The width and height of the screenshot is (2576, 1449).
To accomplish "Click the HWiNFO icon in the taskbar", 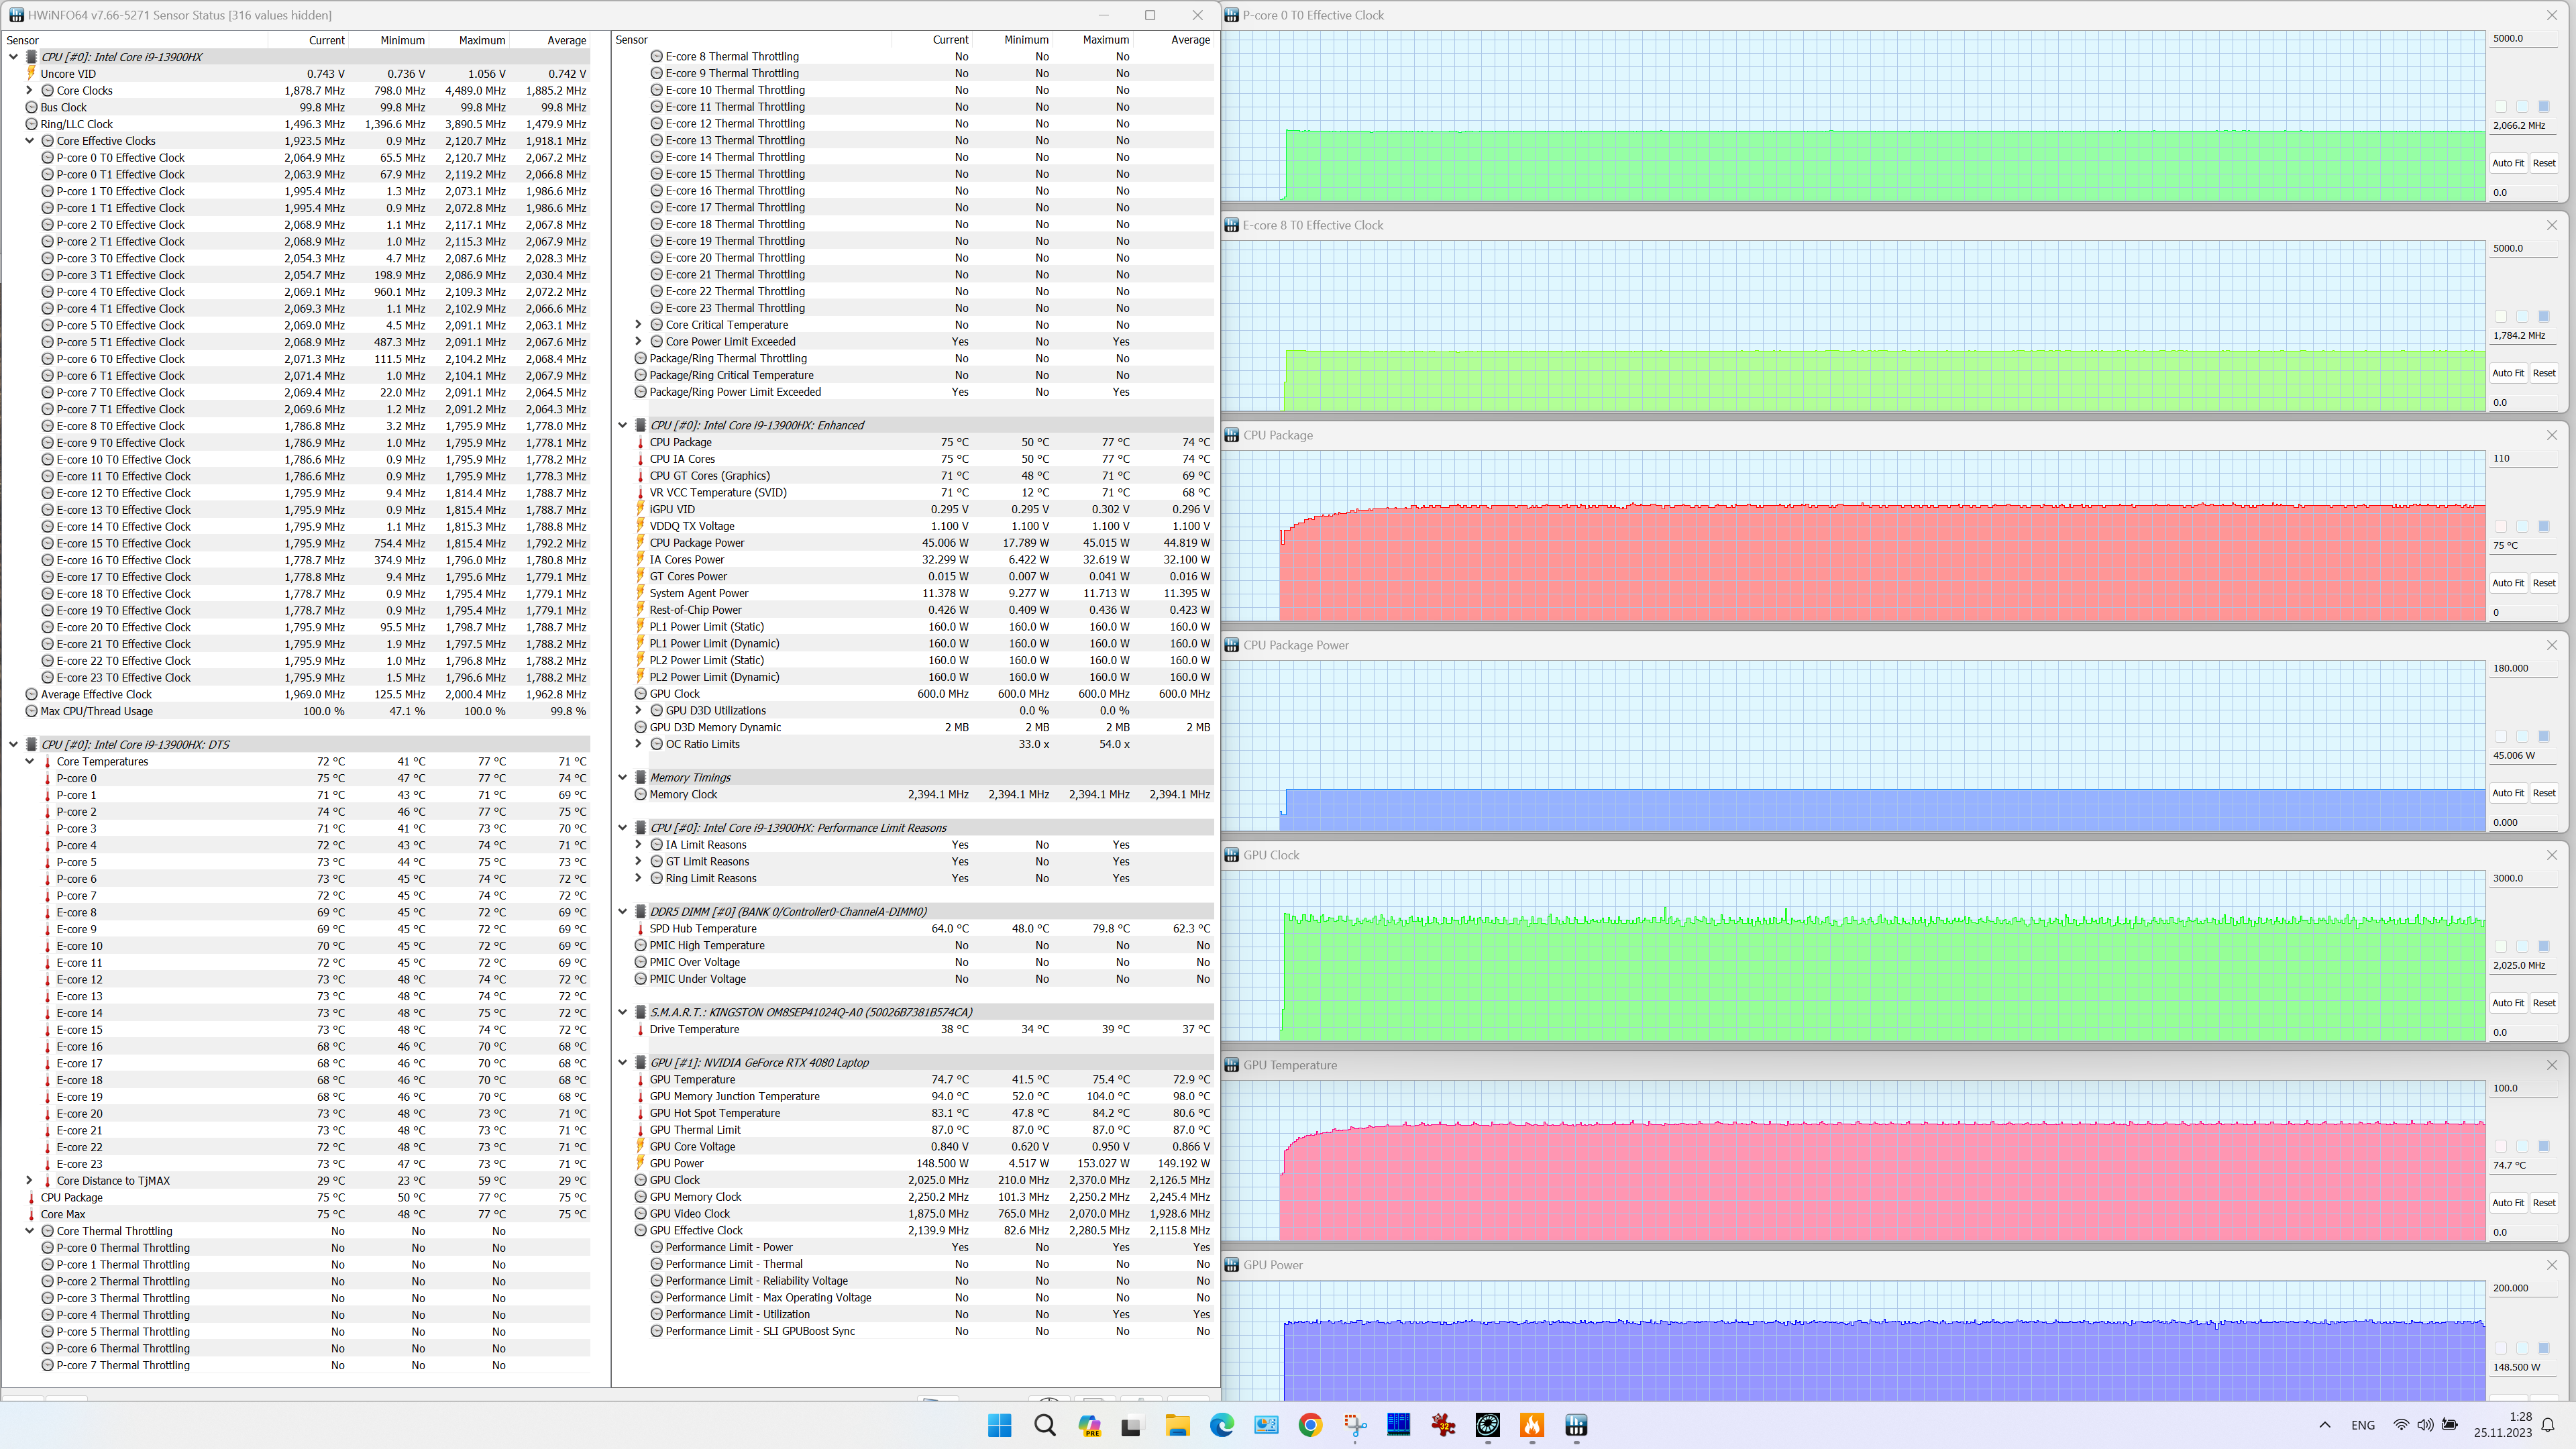I will (x=1576, y=1425).
